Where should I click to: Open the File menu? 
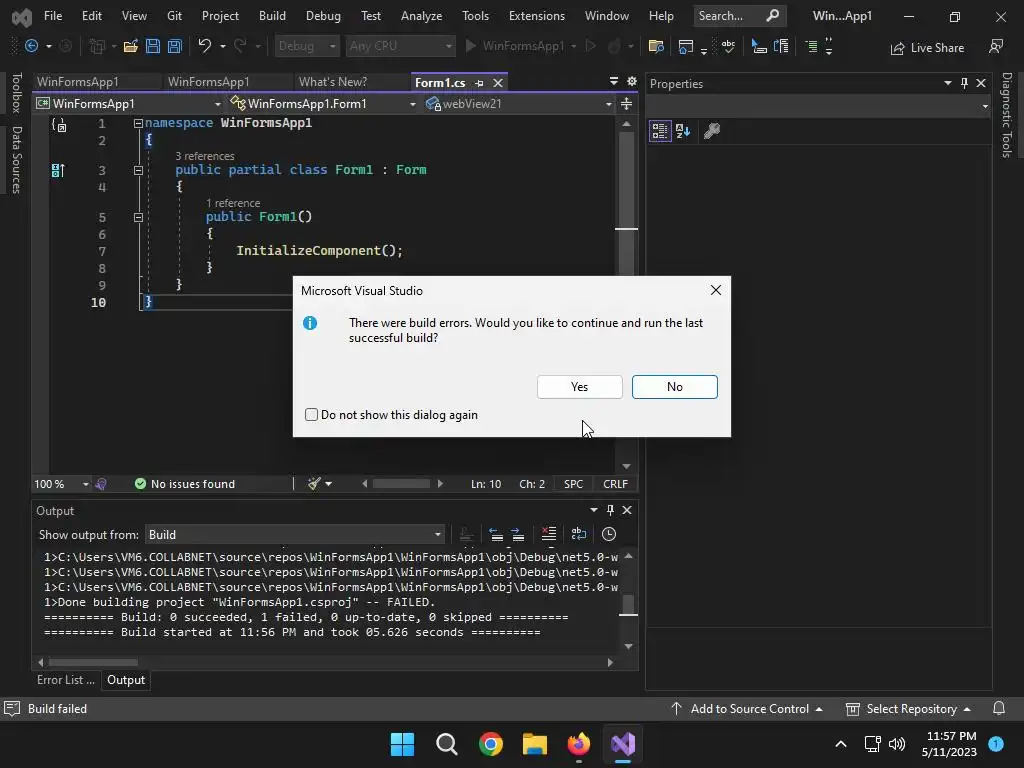(x=53, y=16)
